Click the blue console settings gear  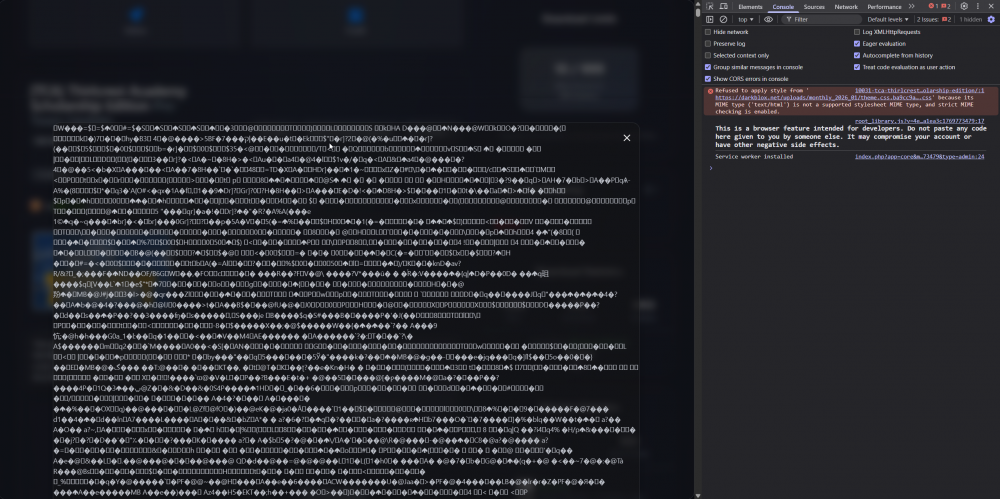(x=990, y=19)
